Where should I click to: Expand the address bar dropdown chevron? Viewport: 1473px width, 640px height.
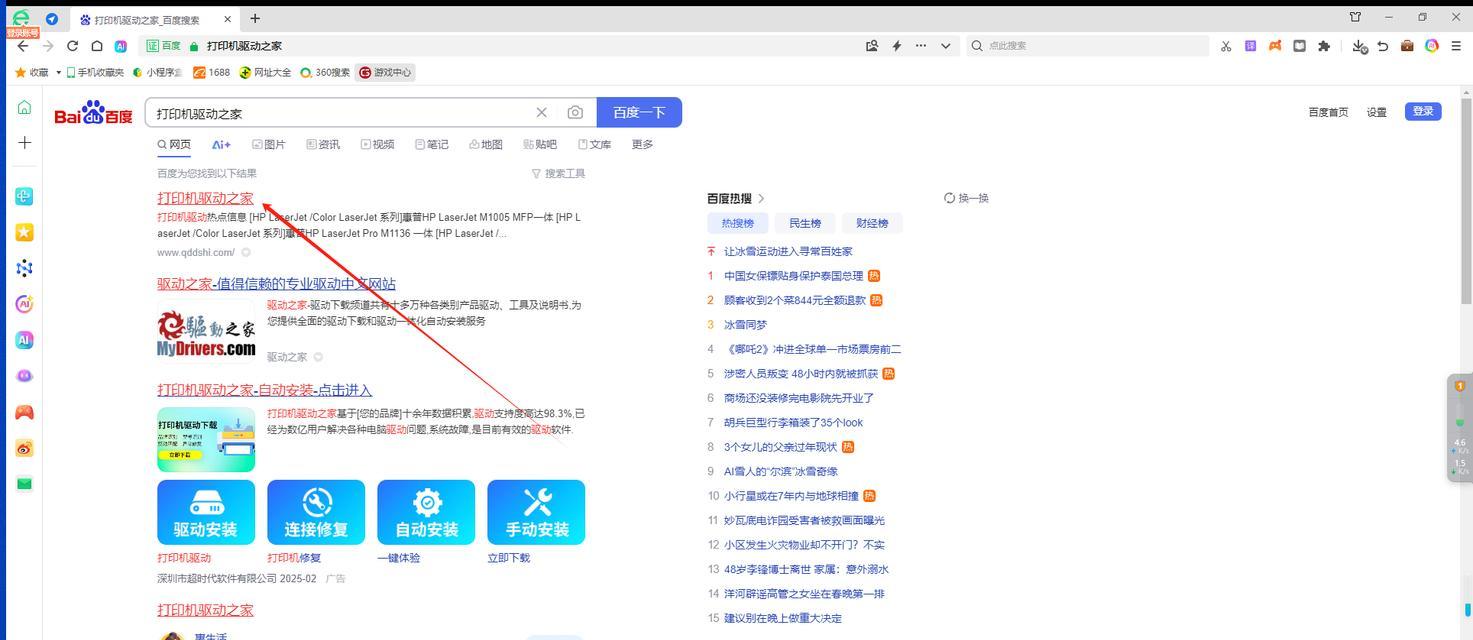[x=945, y=46]
